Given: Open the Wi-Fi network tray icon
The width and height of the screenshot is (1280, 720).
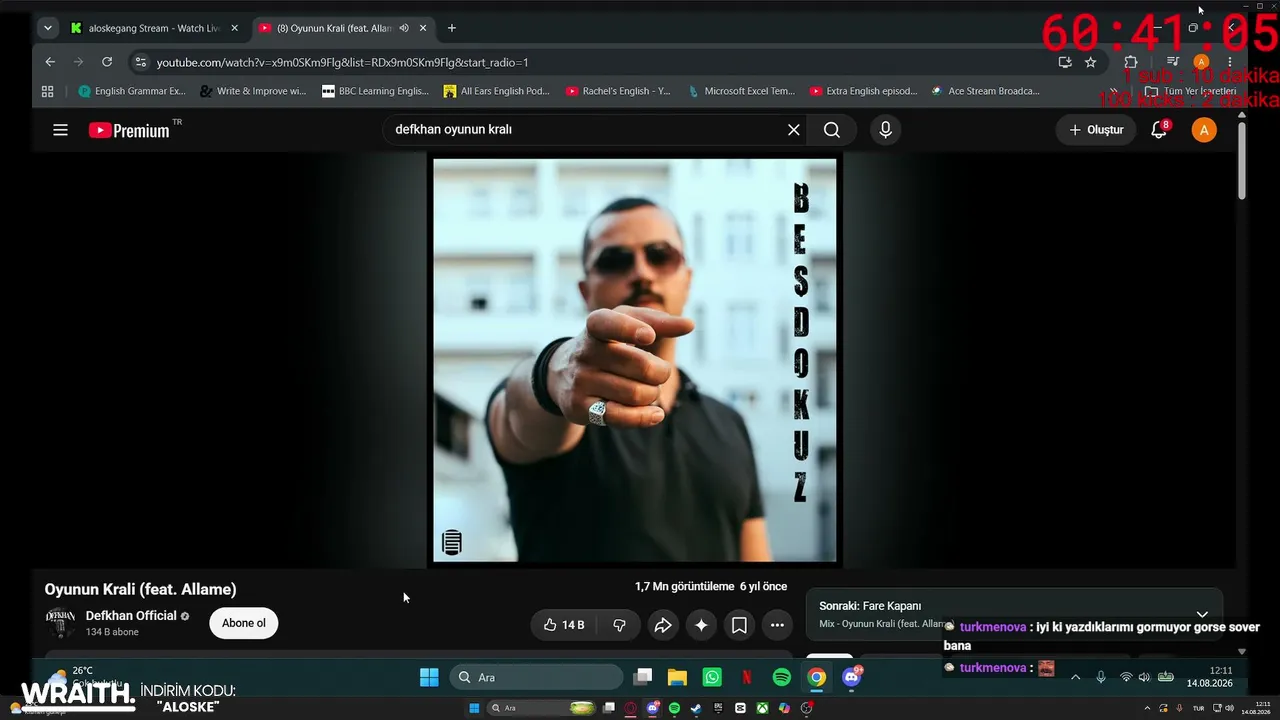Looking at the screenshot, I should pos(1126,677).
